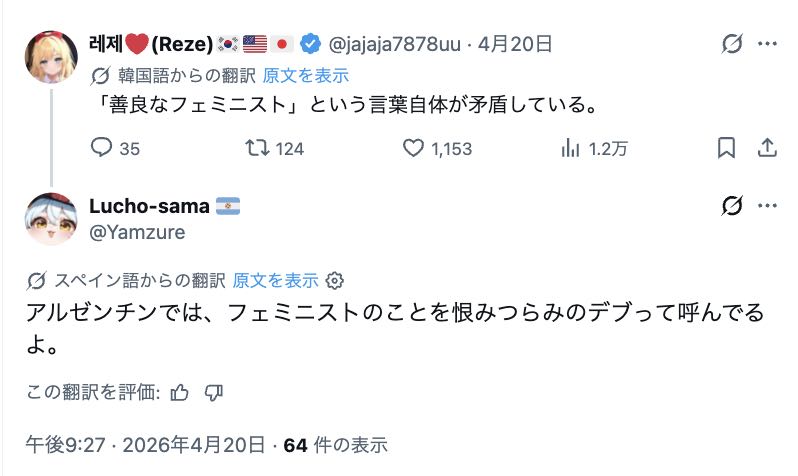Click Grok icon on Reze's tweet
The height and width of the screenshot is (476, 798).
[732, 44]
